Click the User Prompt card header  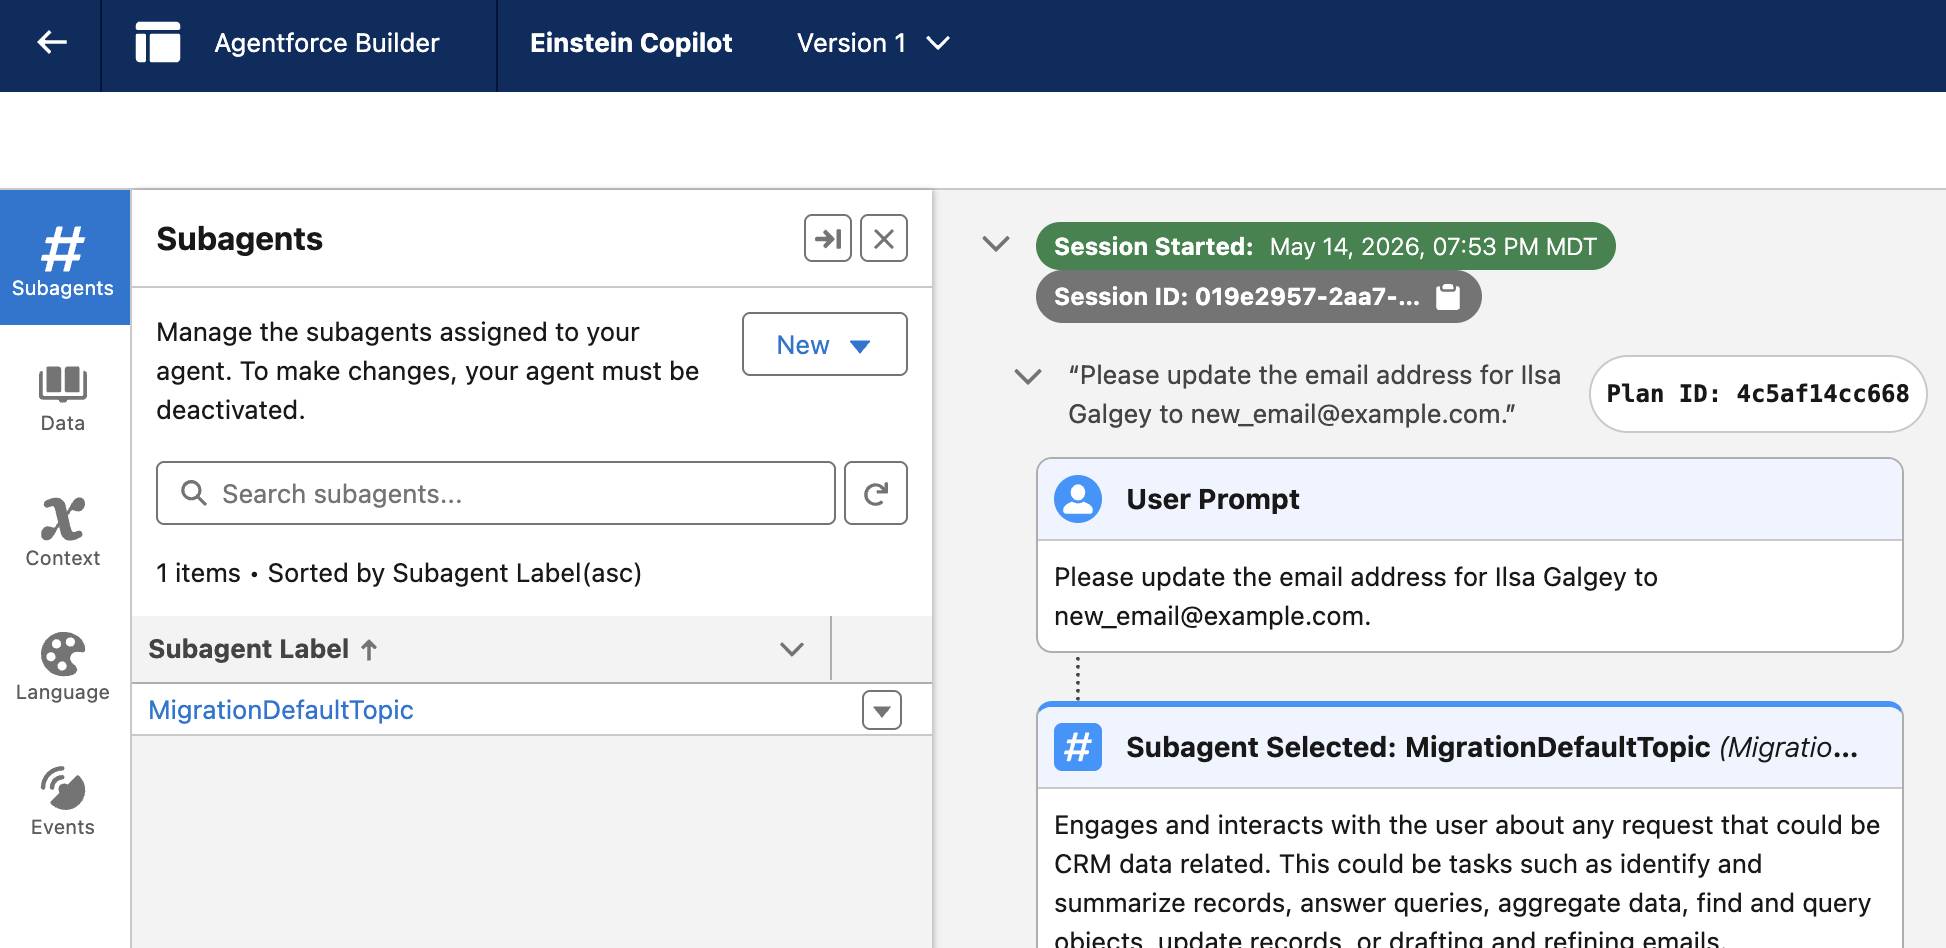pyautogui.click(x=1470, y=499)
